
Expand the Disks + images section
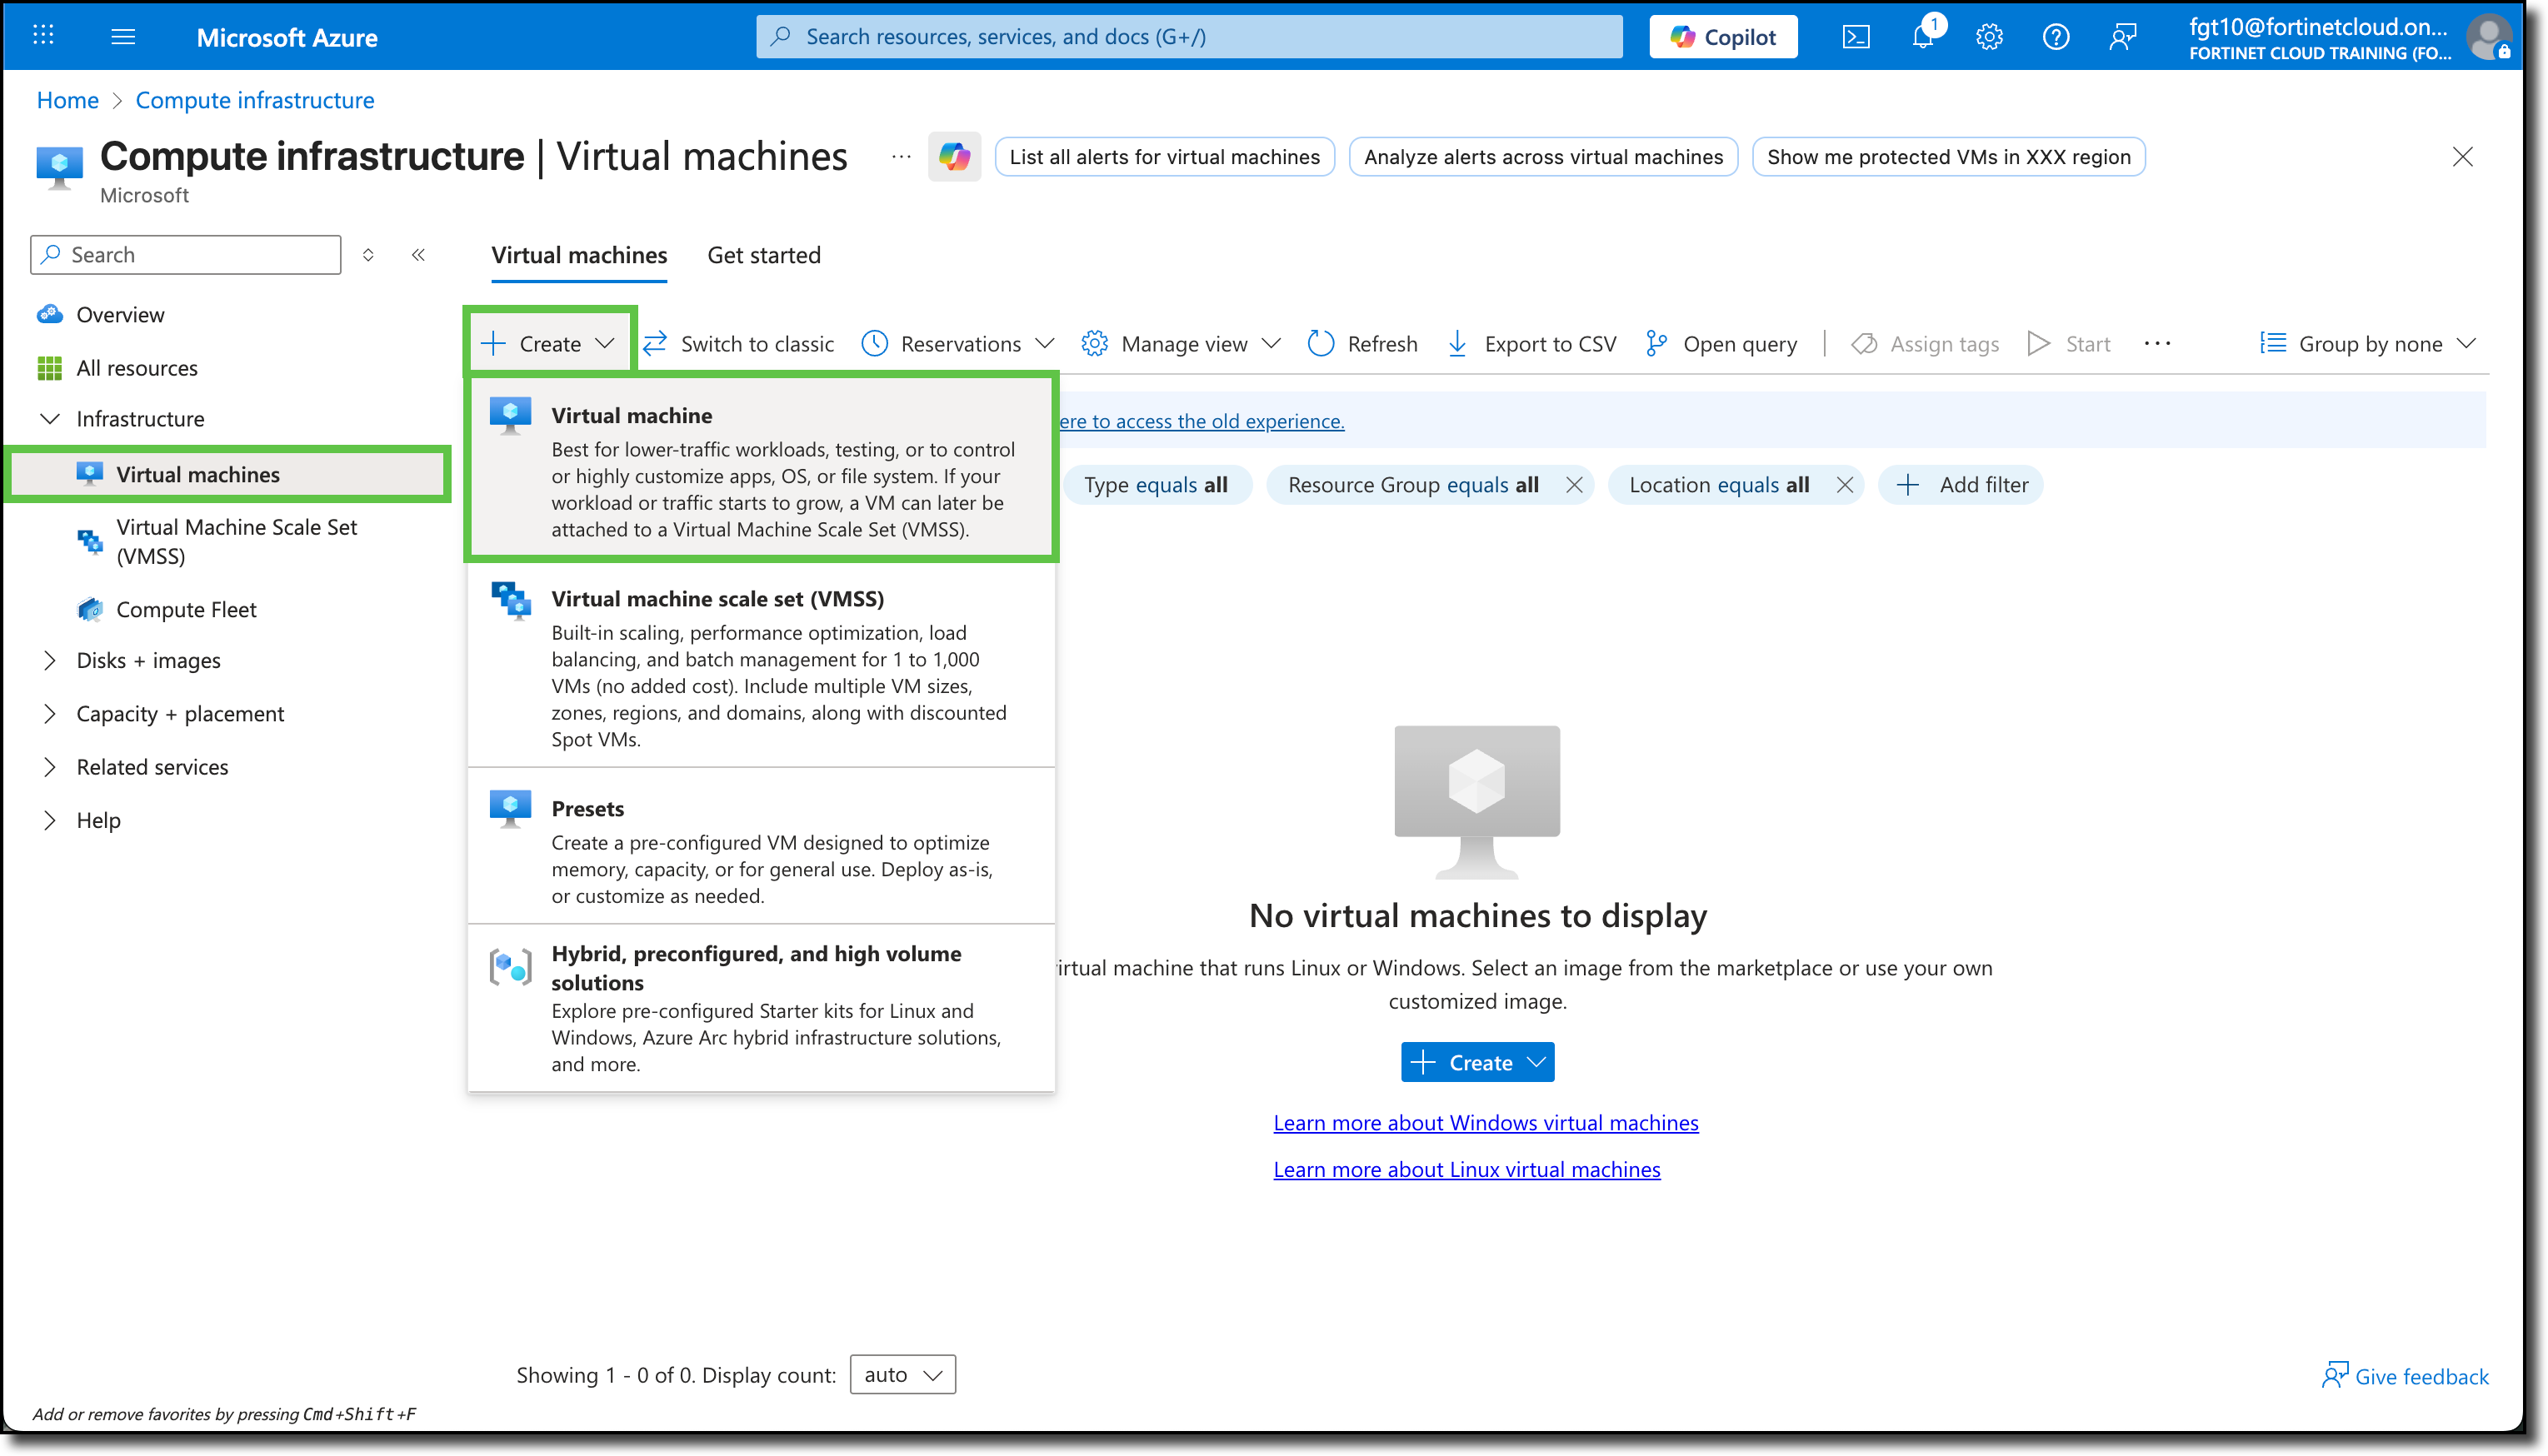click(147, 660)
